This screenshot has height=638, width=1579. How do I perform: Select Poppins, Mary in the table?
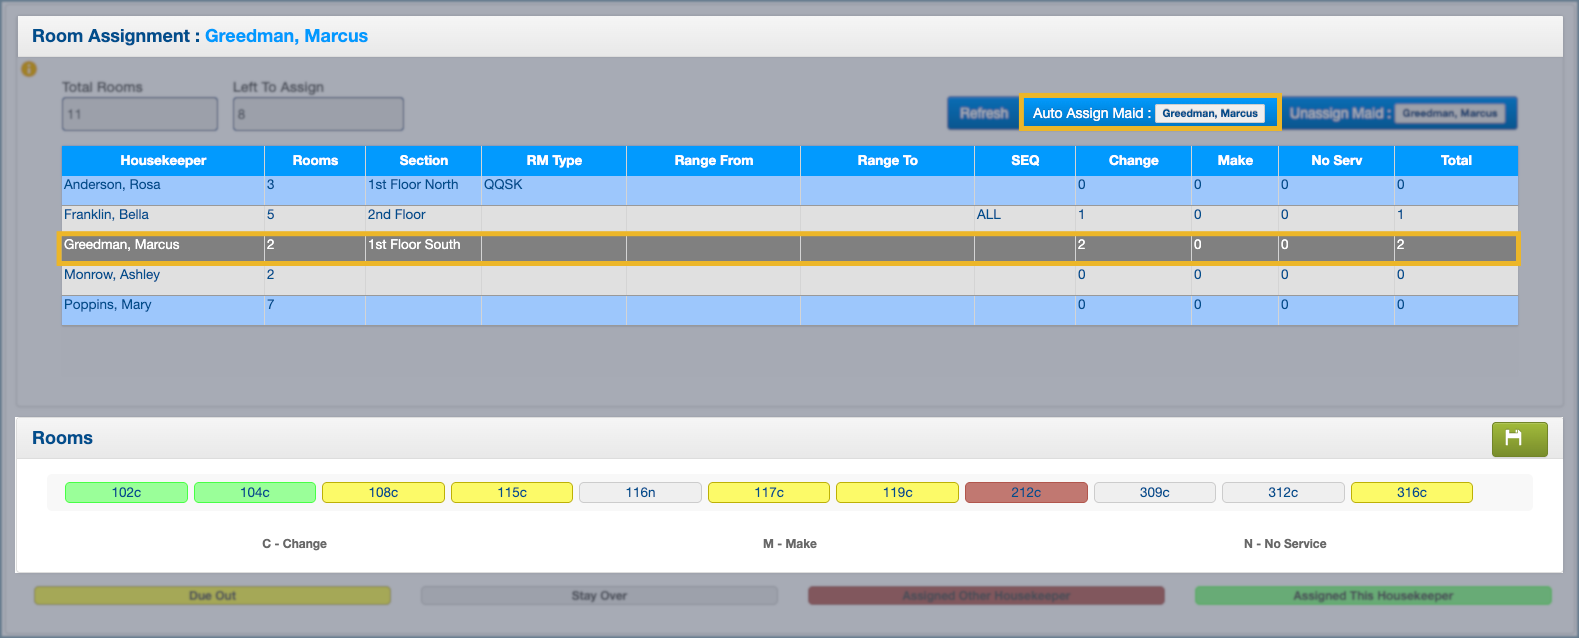point(108,305)
